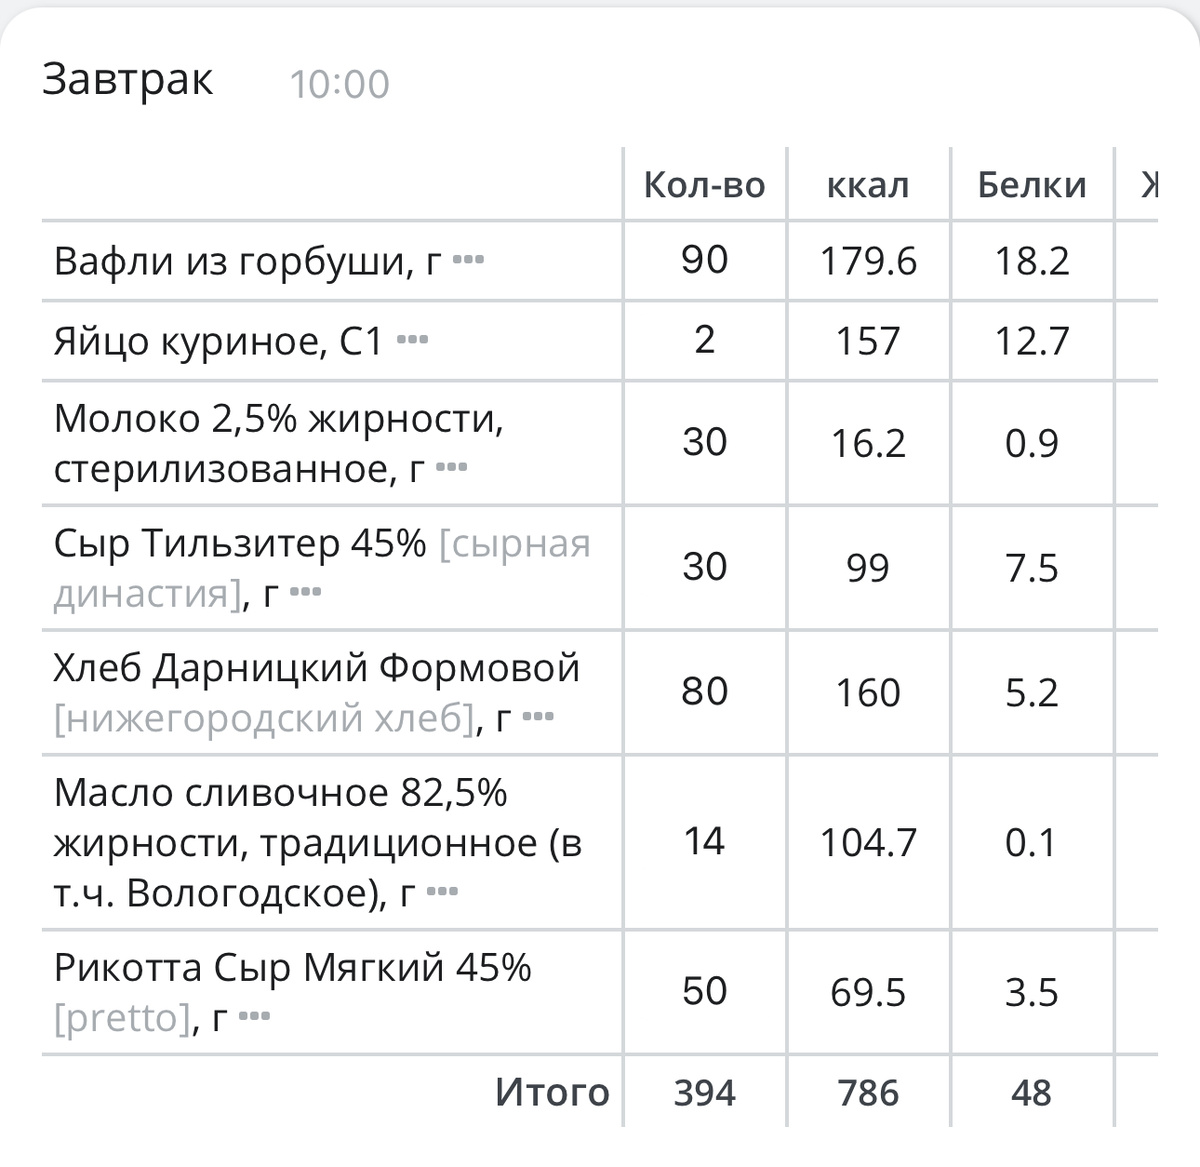
Task: Select the Яйцо куриное, С1 entry
Action: coord(218,341)
